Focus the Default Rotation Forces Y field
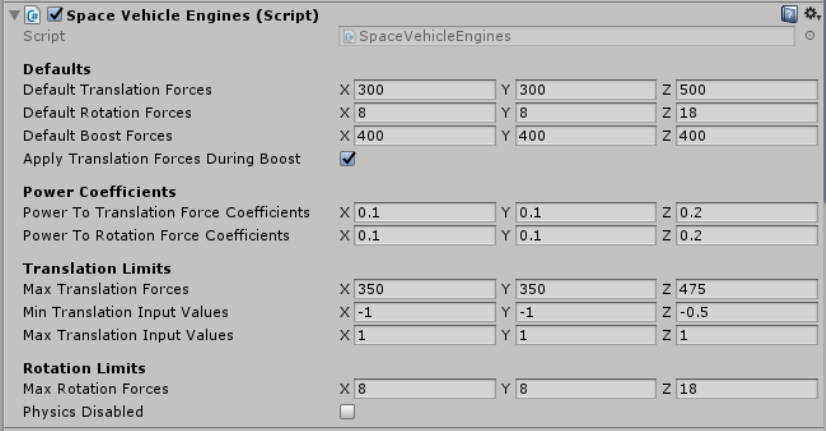 [x=584, y=113]
